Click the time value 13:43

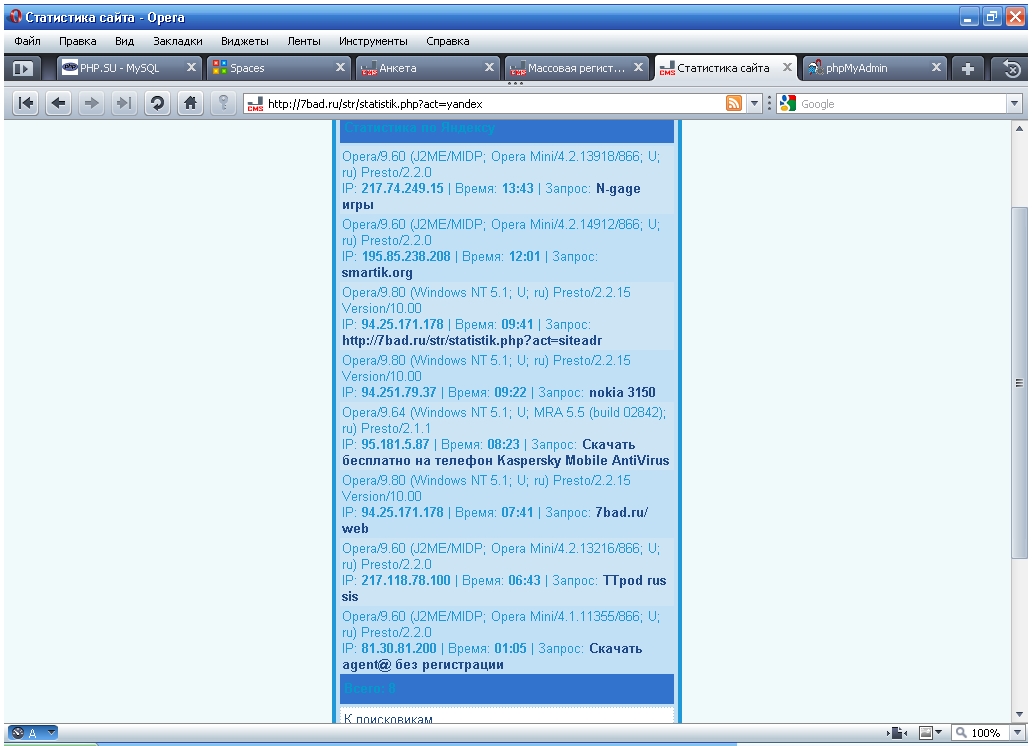coord(518,188)
